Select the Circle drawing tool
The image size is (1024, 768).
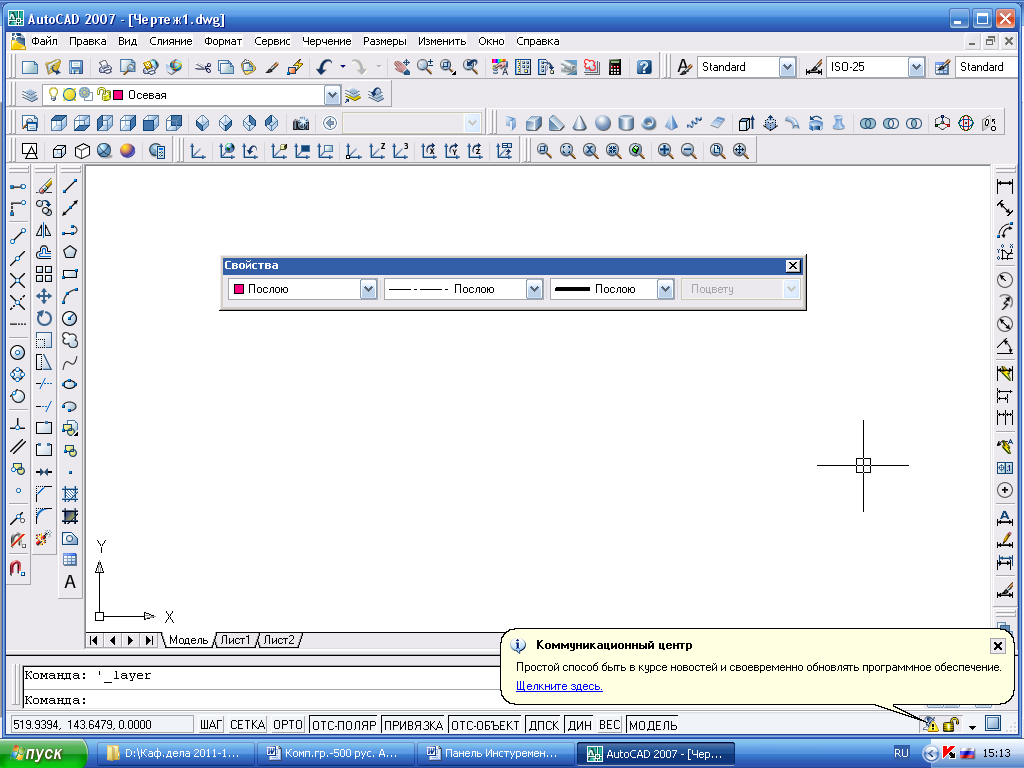70,318
